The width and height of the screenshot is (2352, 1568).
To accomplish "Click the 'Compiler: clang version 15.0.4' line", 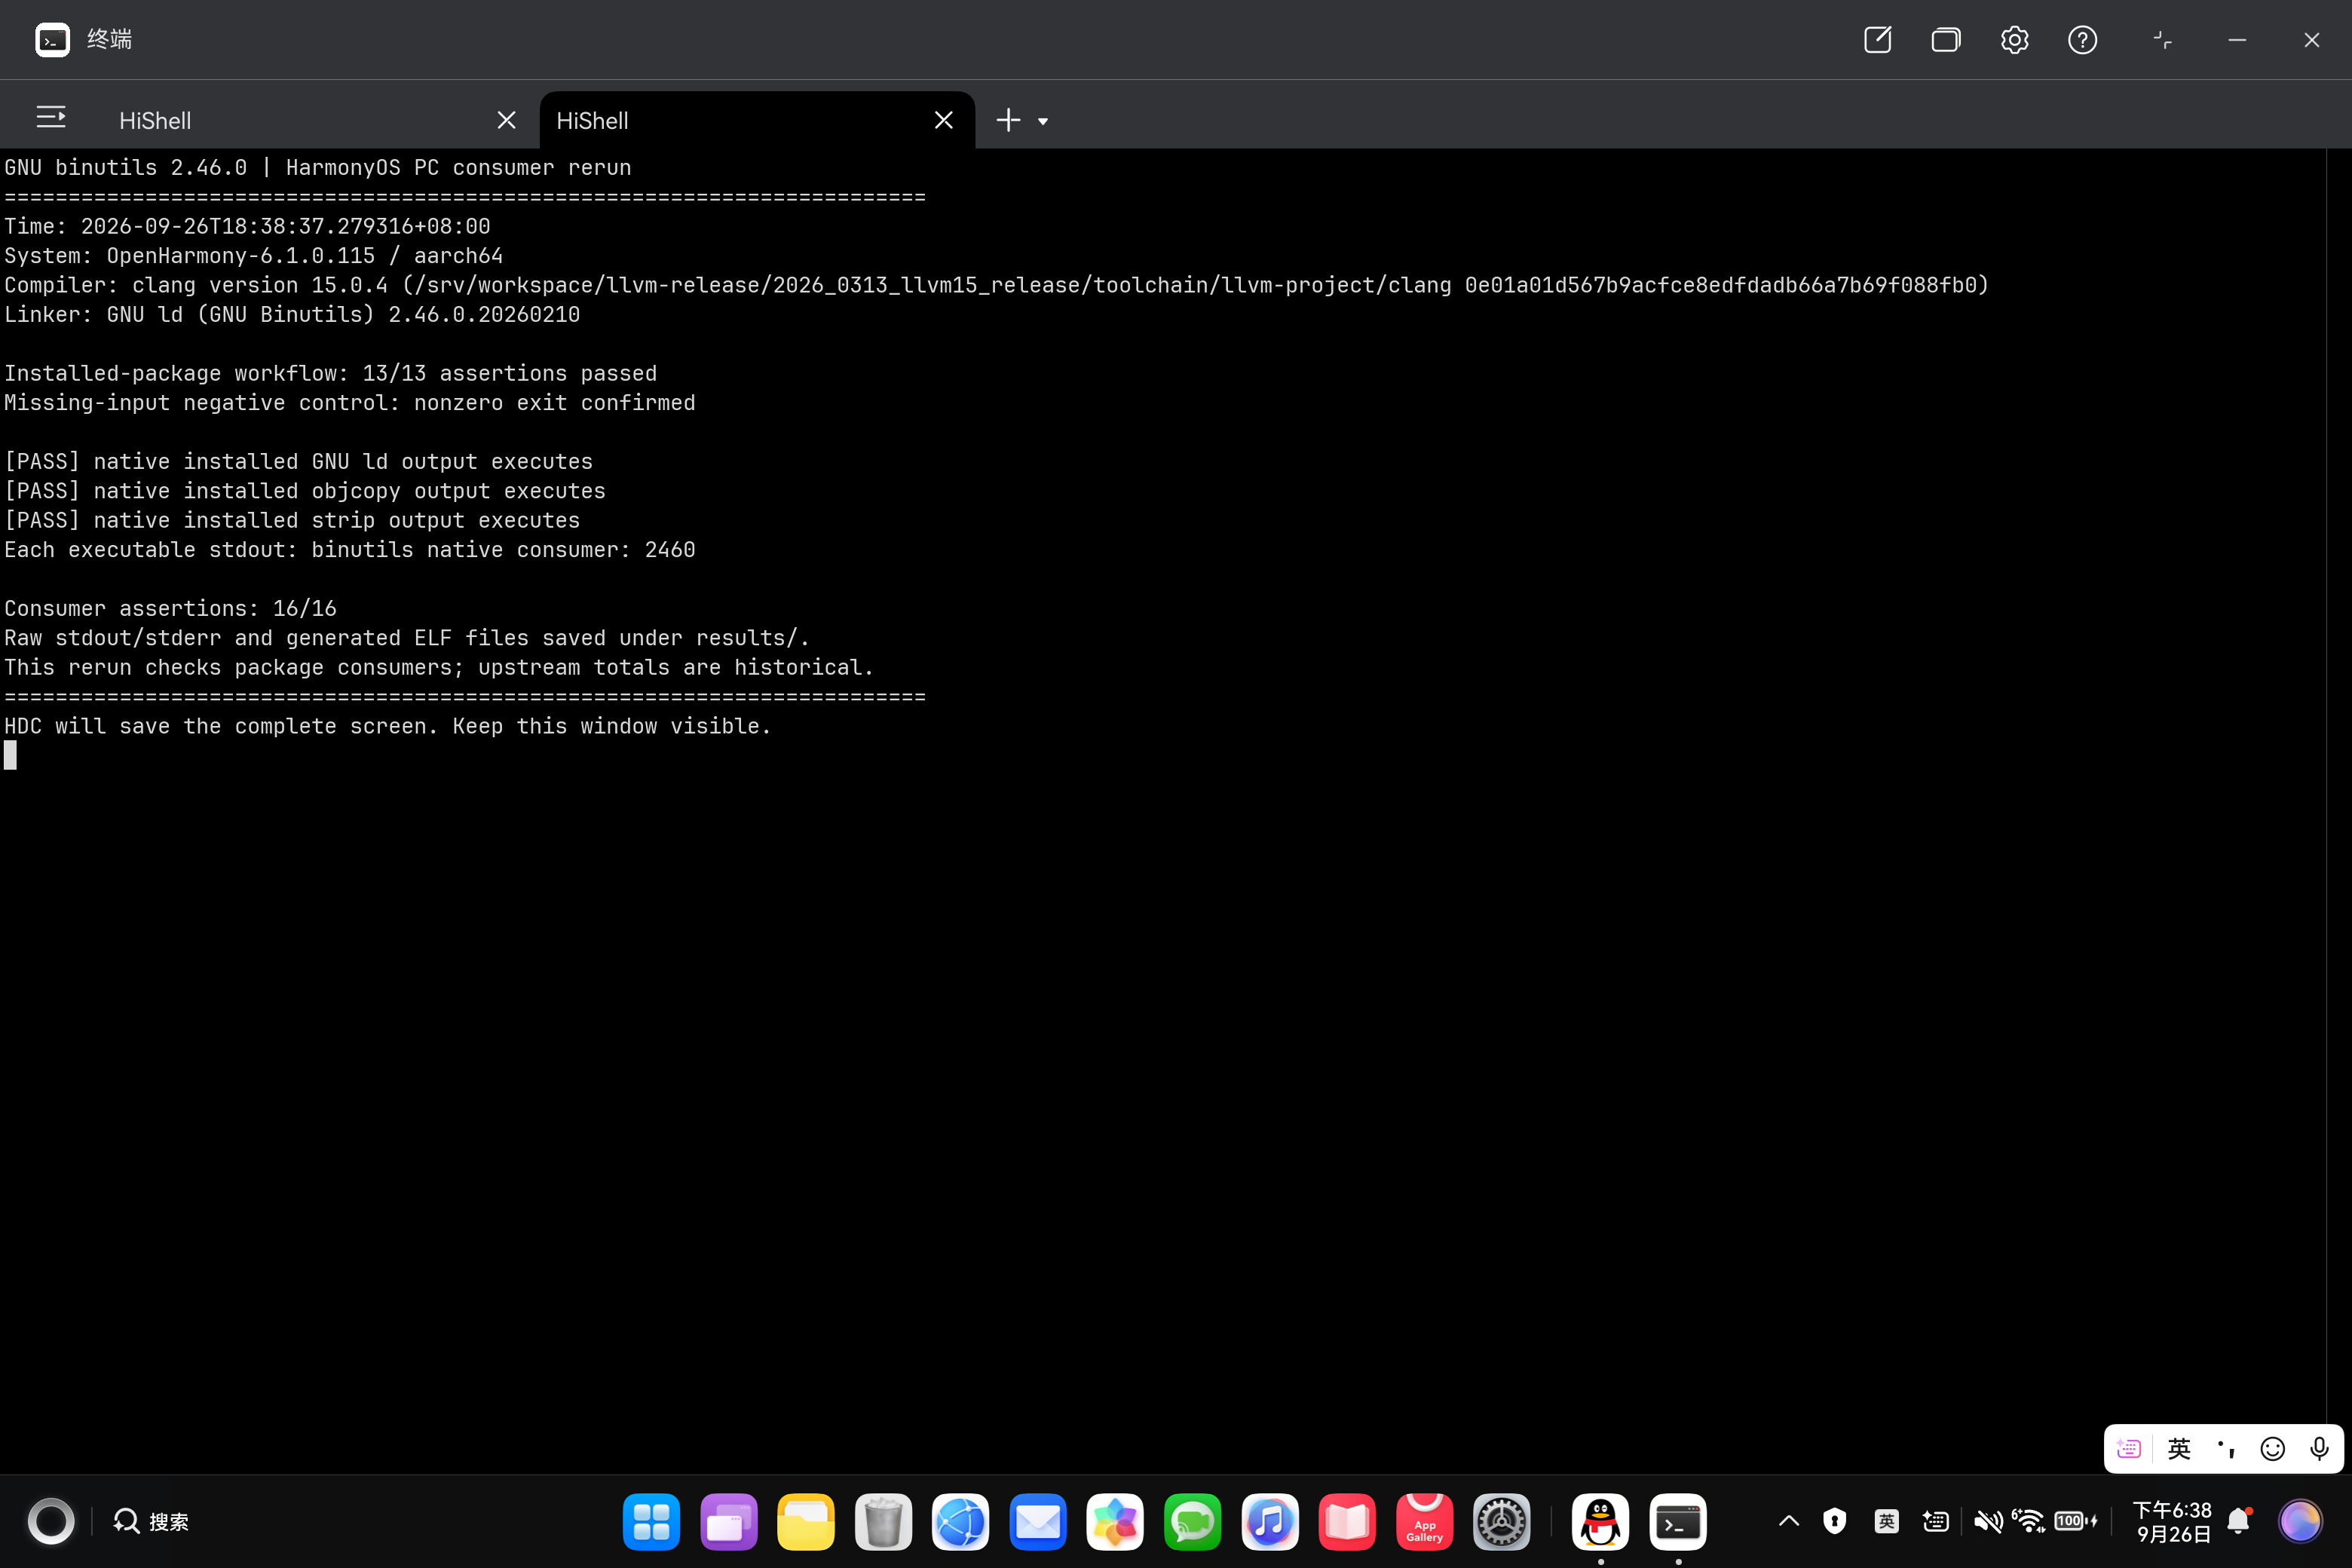I will [x=996, y=285].
